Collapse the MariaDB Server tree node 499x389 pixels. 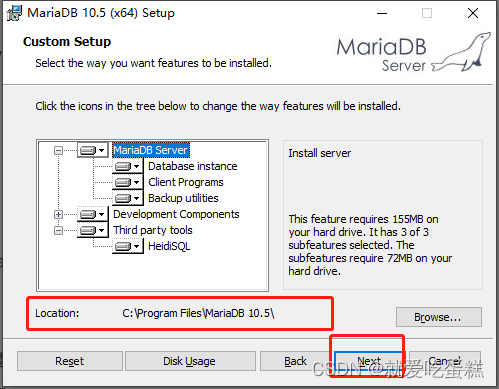pos(58,151)
